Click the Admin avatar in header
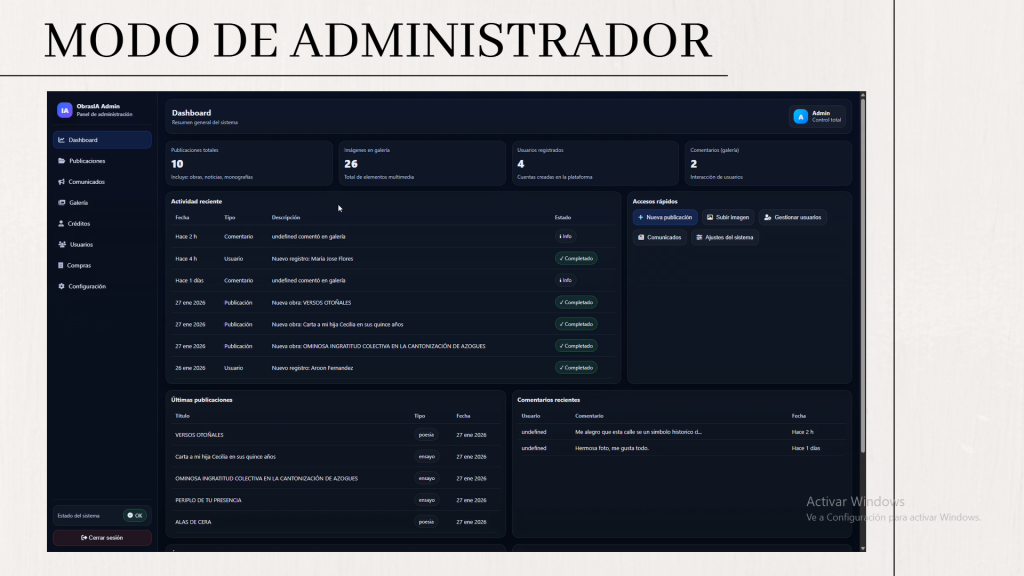Screen dimensions: 1024x576 coord(800,117)
